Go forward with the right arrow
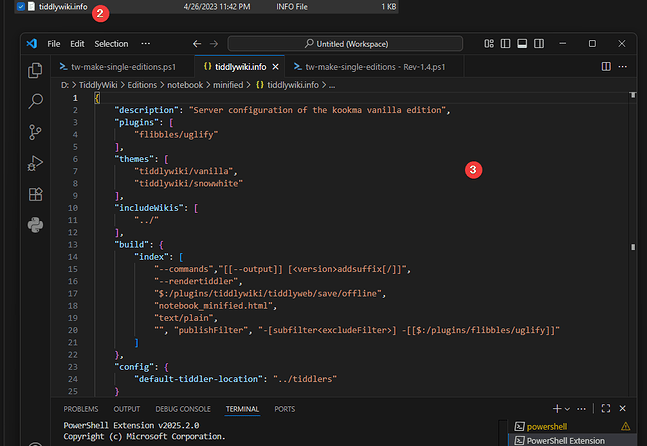The height and width of the screenshot is (446, 647). tap(214, 44)
